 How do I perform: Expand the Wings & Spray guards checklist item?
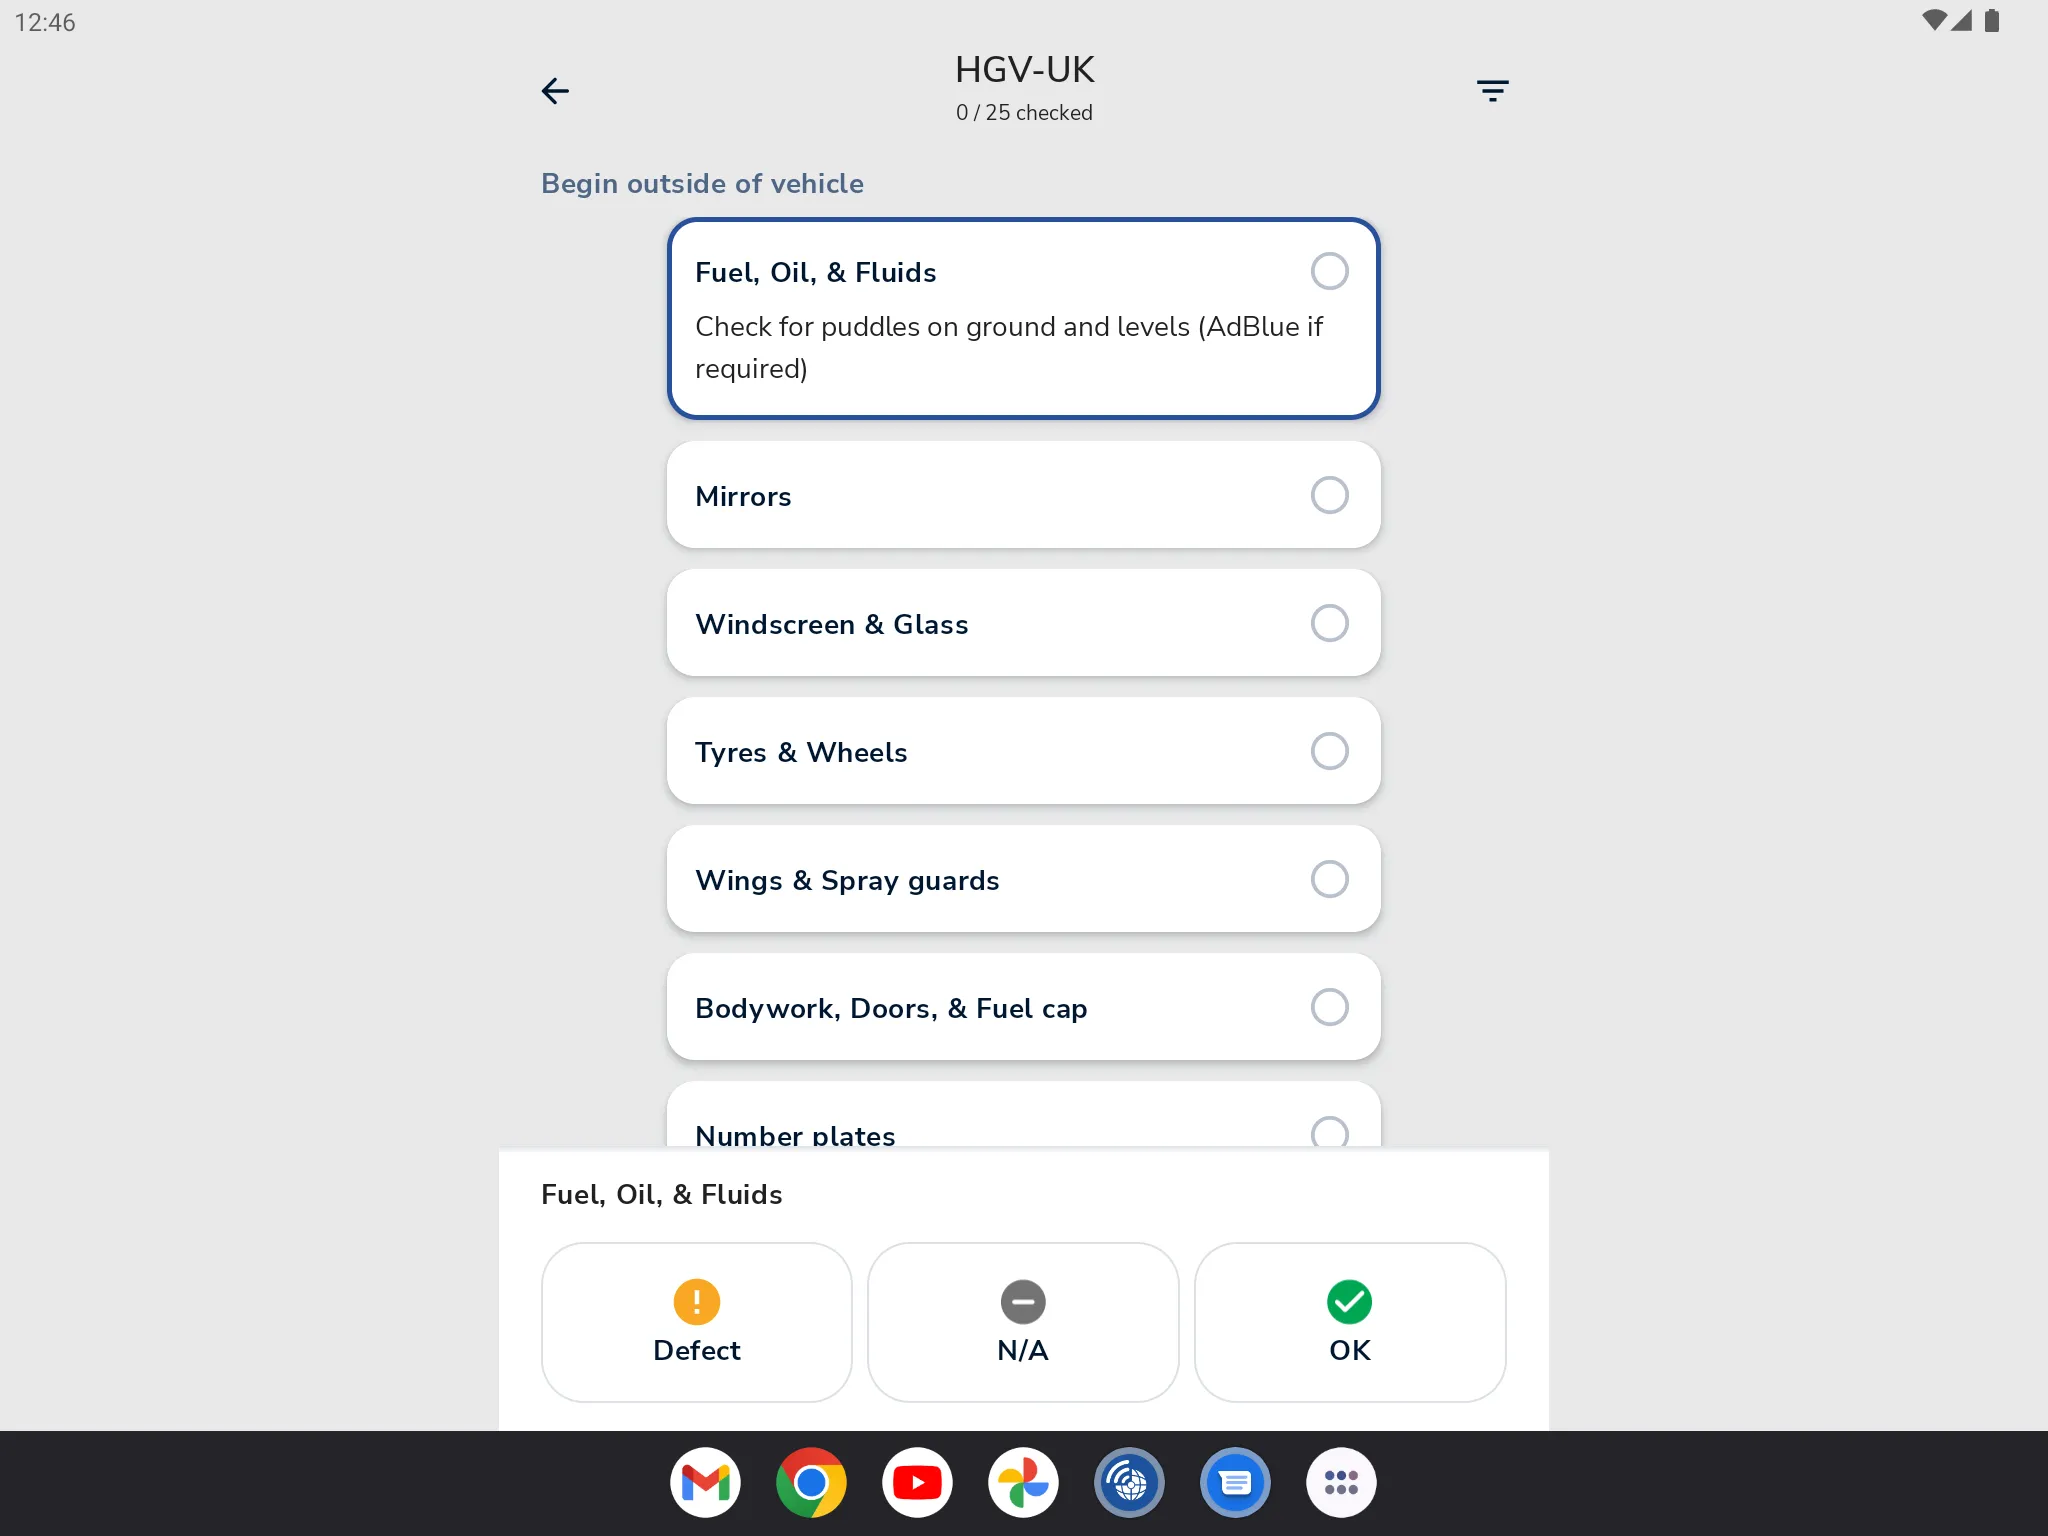coord(1022,879)
